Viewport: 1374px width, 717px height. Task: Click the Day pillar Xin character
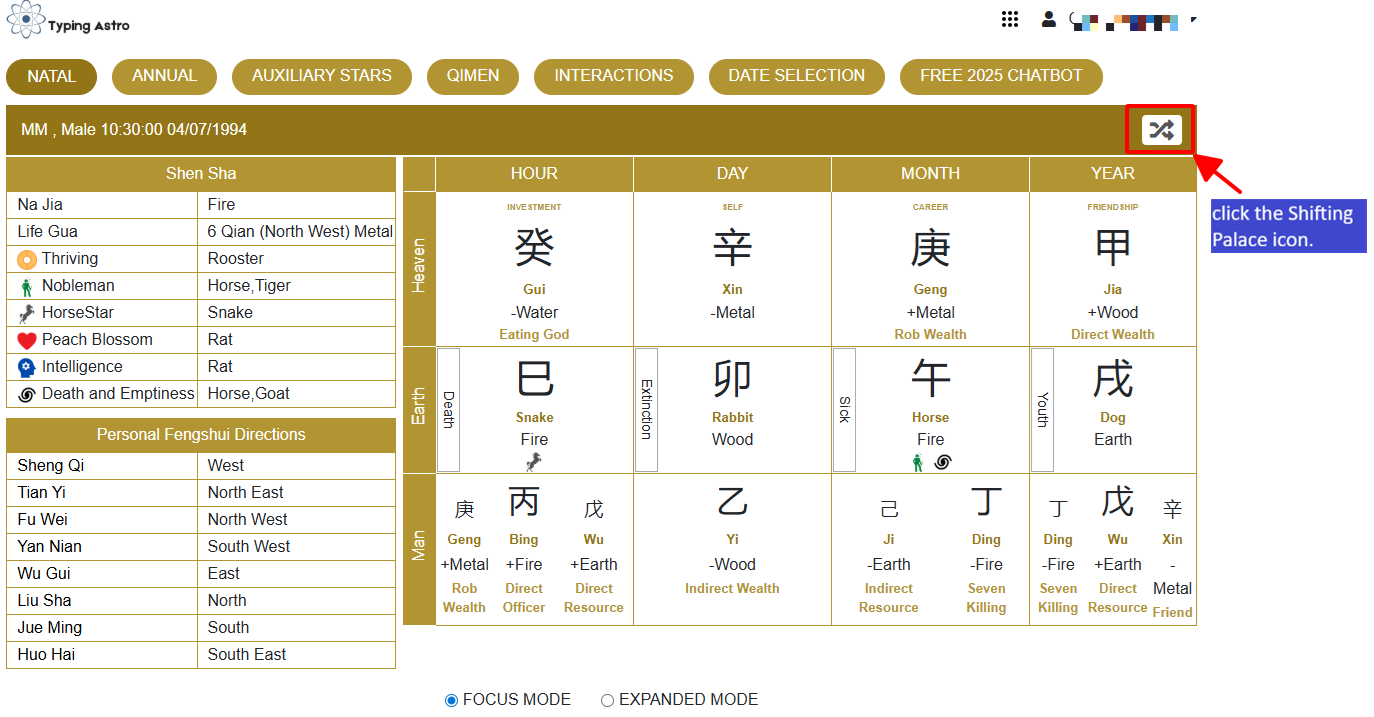pyautogui.click(x=732, y=248)
